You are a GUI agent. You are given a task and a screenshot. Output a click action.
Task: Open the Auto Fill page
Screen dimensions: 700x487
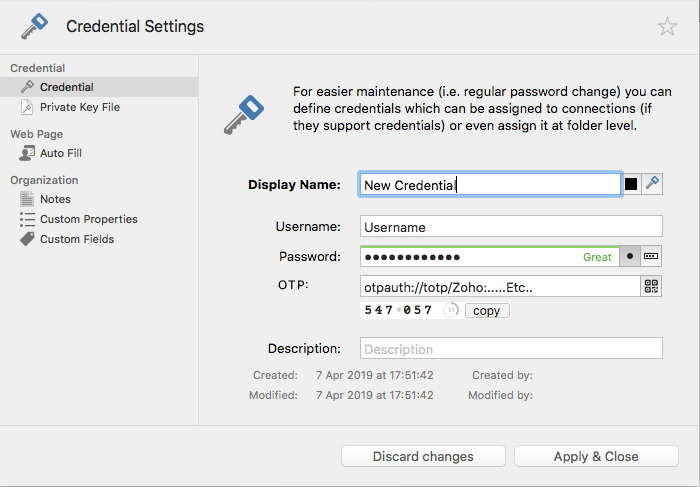click(60, 153)
